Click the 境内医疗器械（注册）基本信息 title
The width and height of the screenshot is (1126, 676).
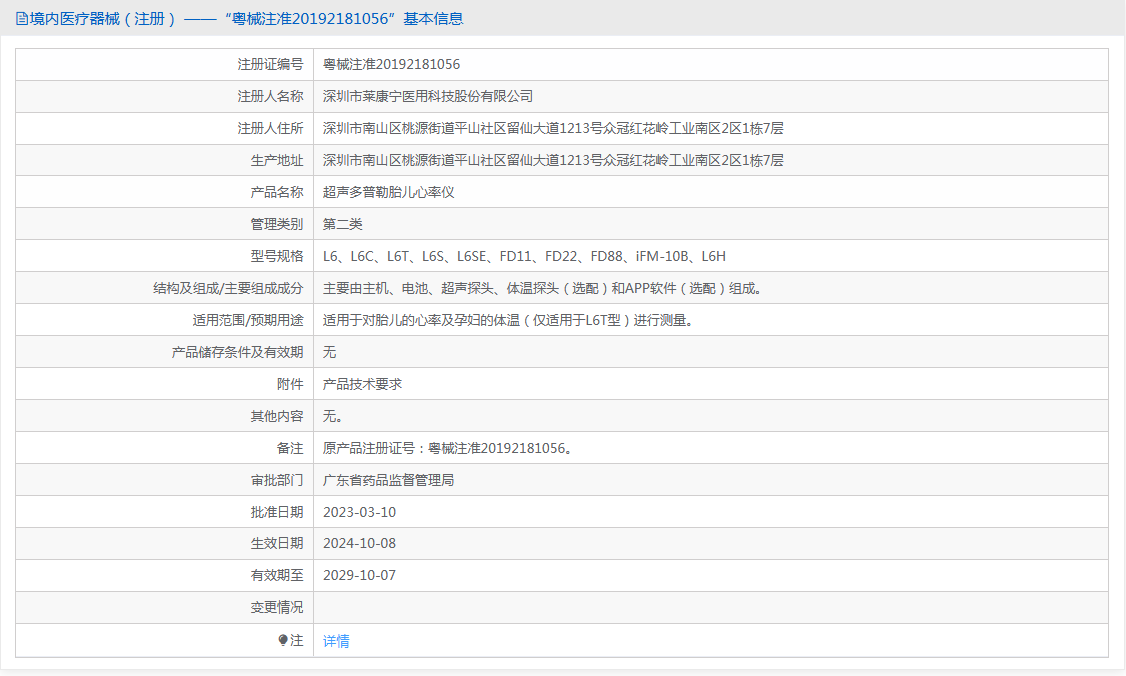point(246,19)
